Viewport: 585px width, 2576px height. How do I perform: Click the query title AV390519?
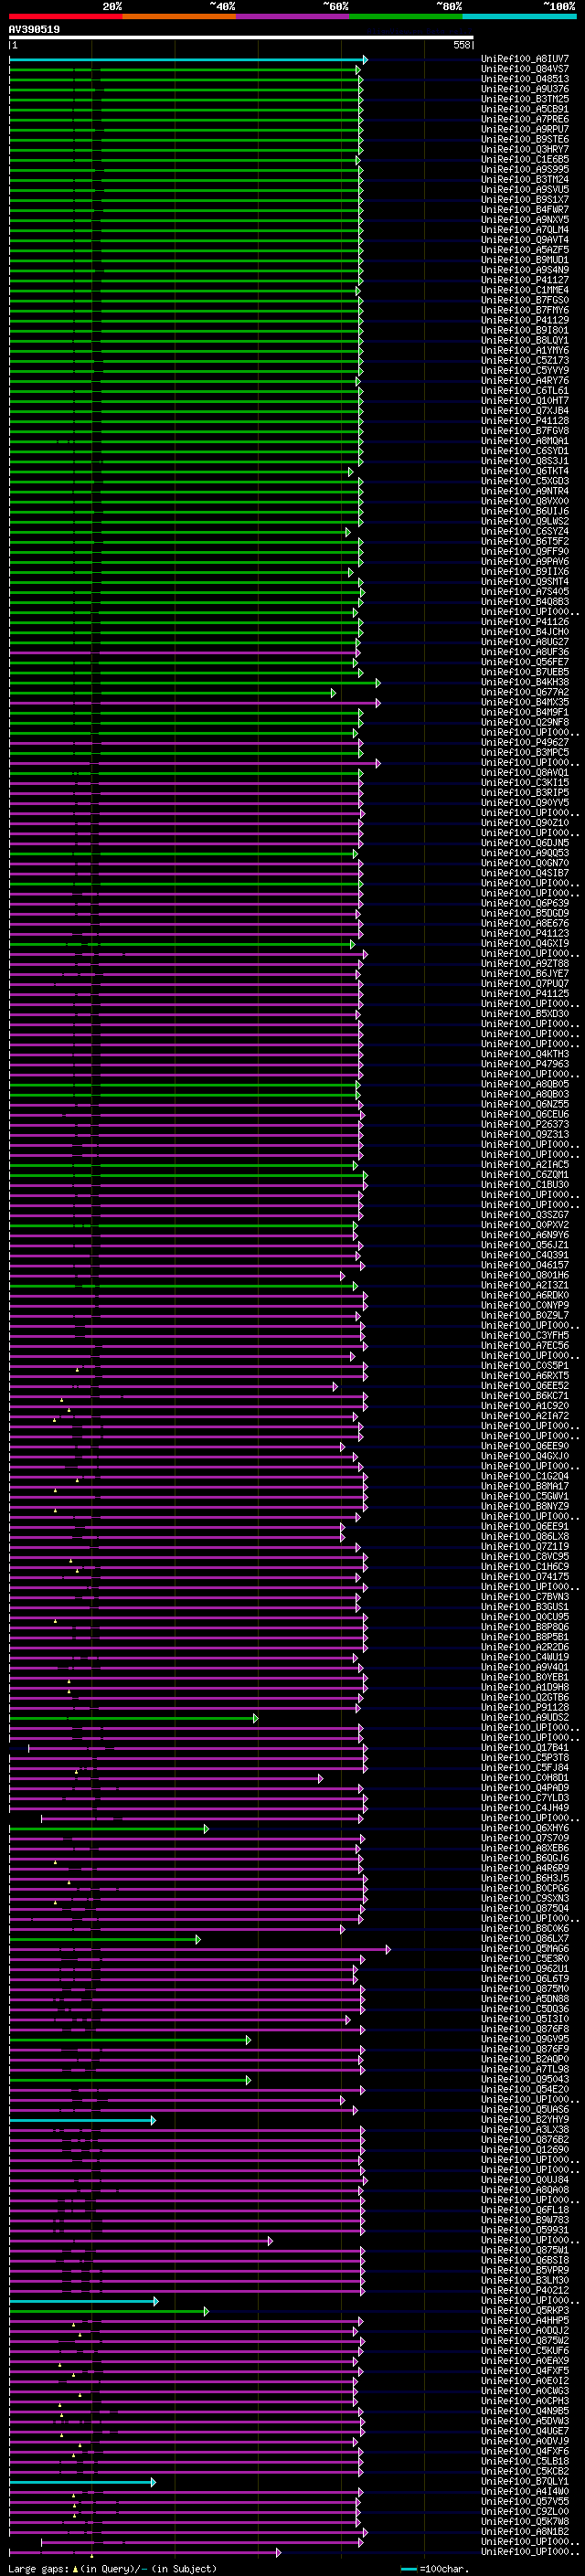point(34,29)
